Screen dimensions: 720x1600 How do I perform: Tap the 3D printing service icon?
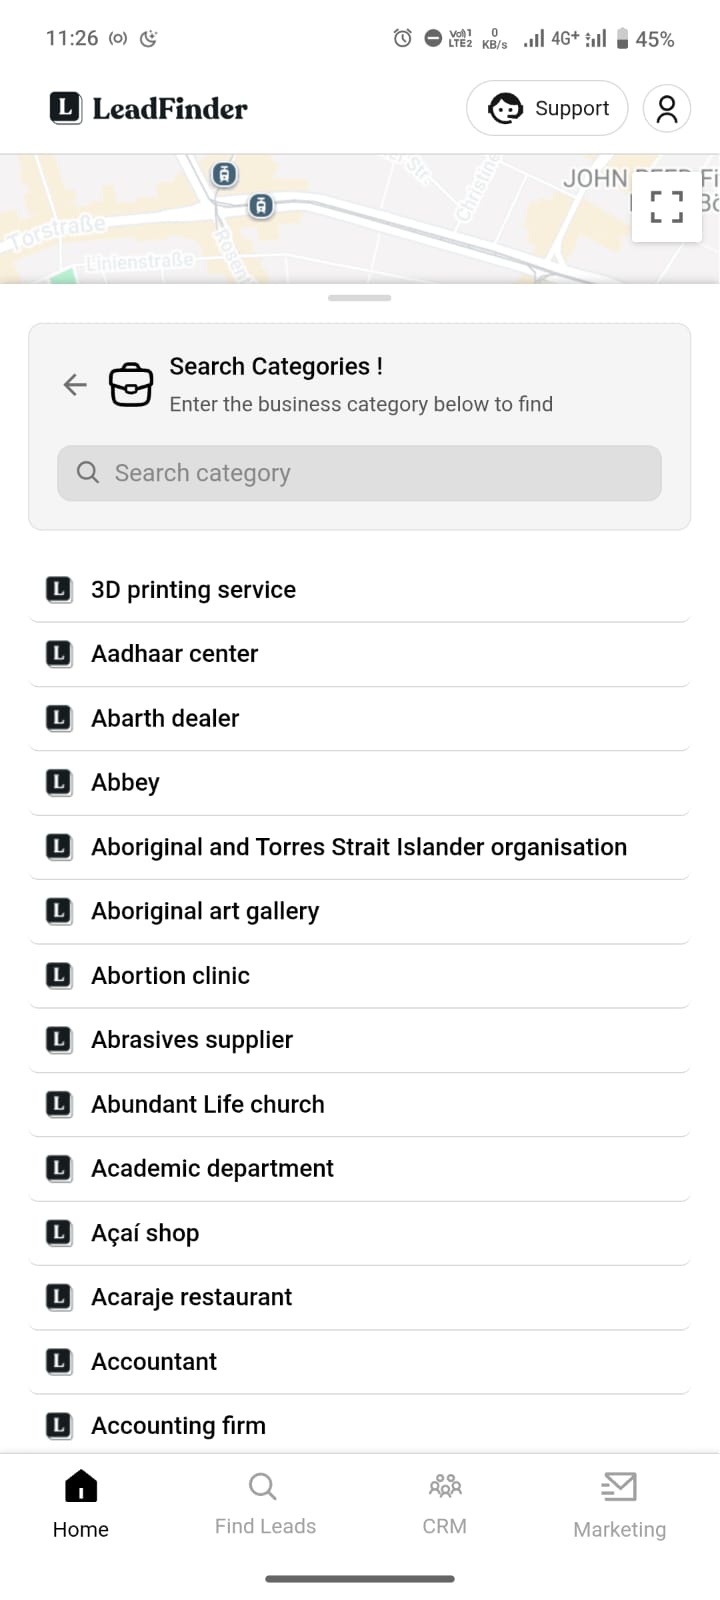(59, 590)
